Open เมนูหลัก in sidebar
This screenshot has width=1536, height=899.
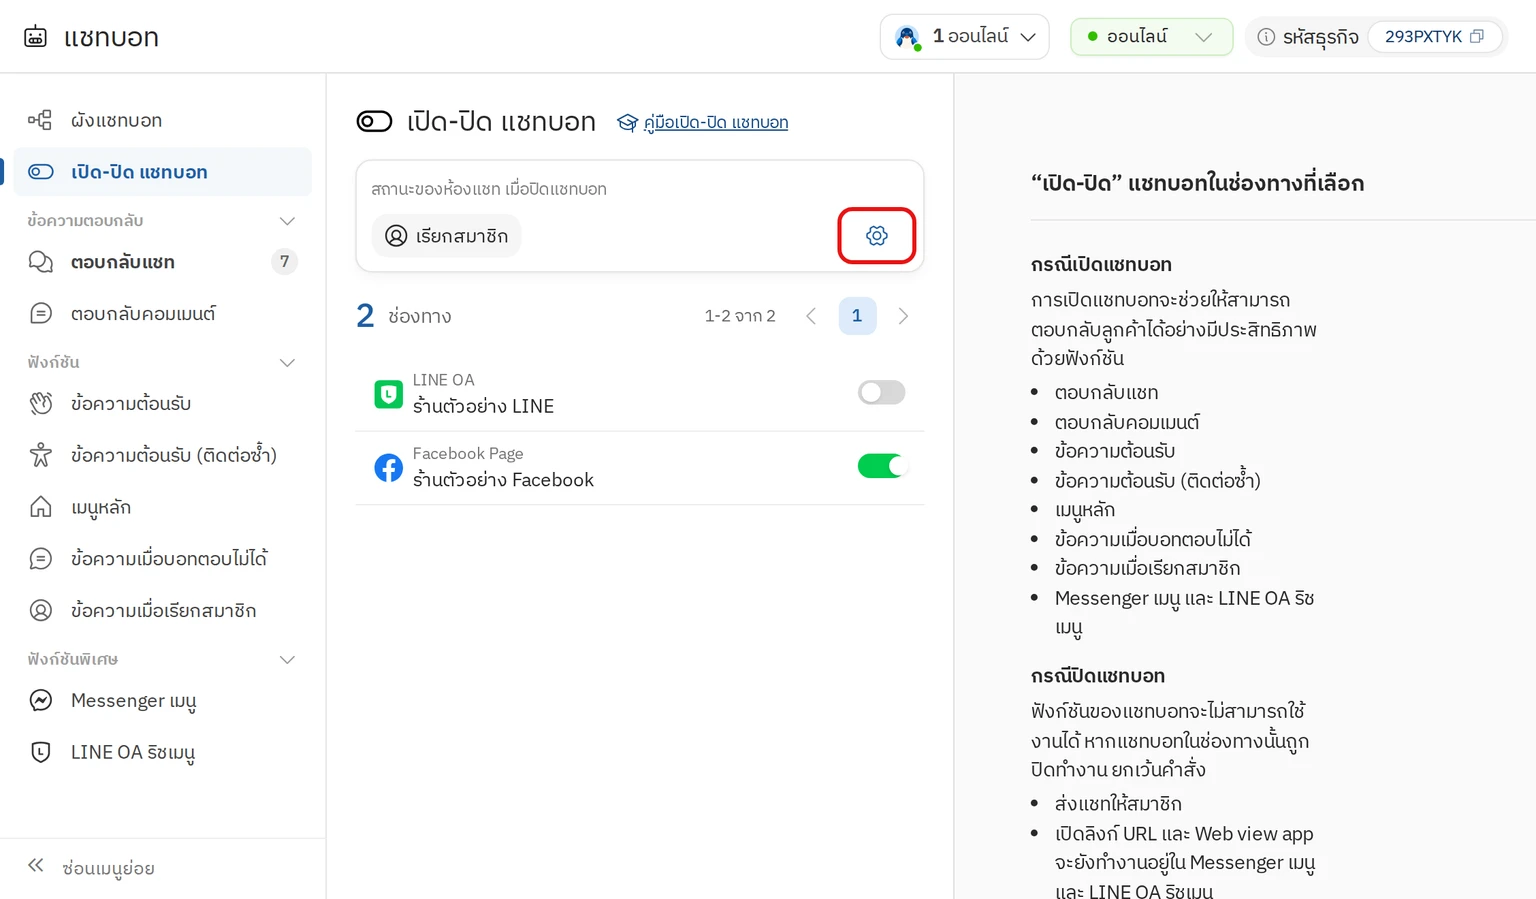click(162, 507)
